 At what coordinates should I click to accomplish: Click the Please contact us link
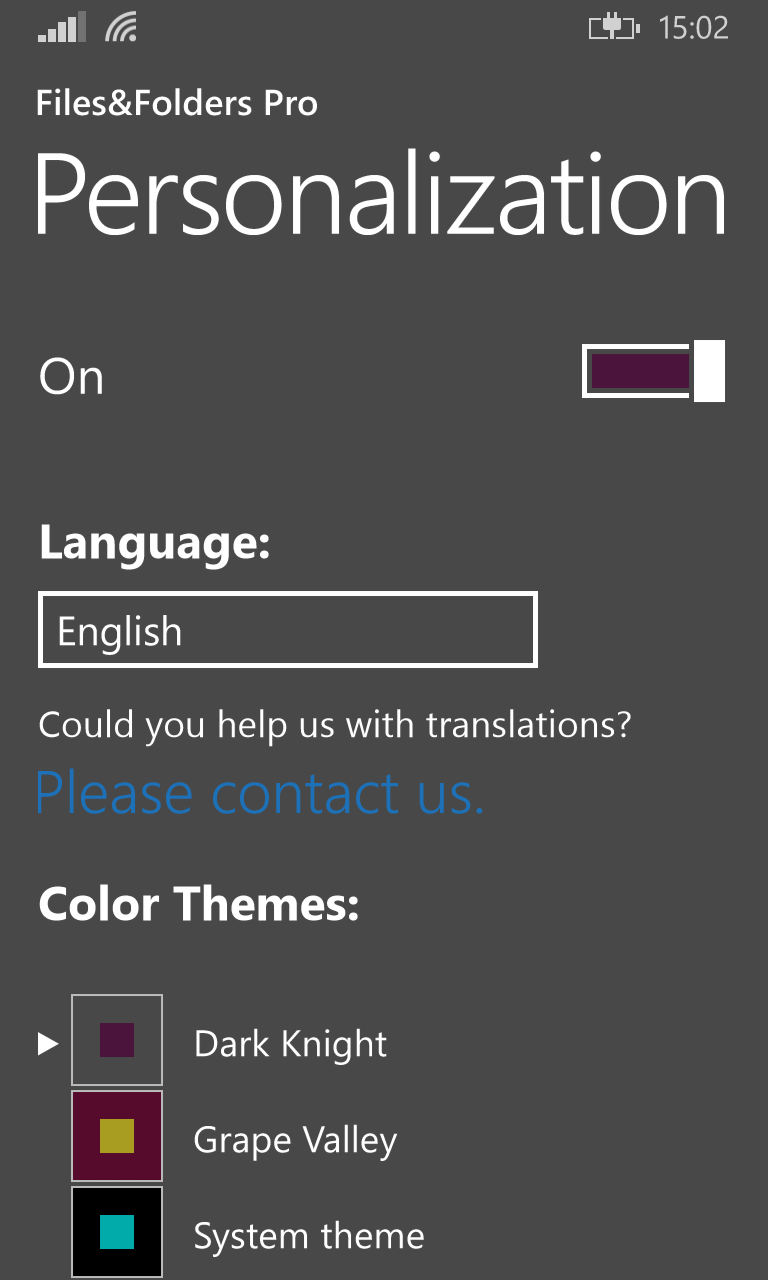[x=259, y=793]
